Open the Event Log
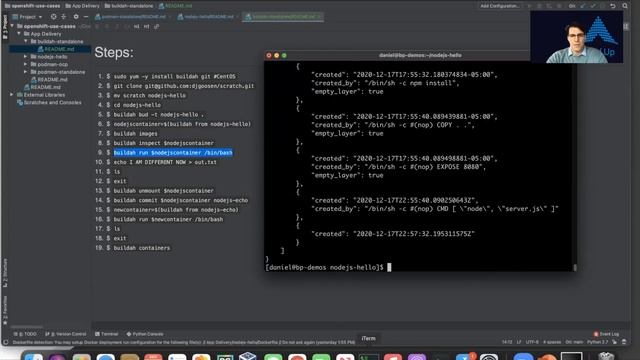Viewport: 640px width, 360px height. [x=606, y=334]
